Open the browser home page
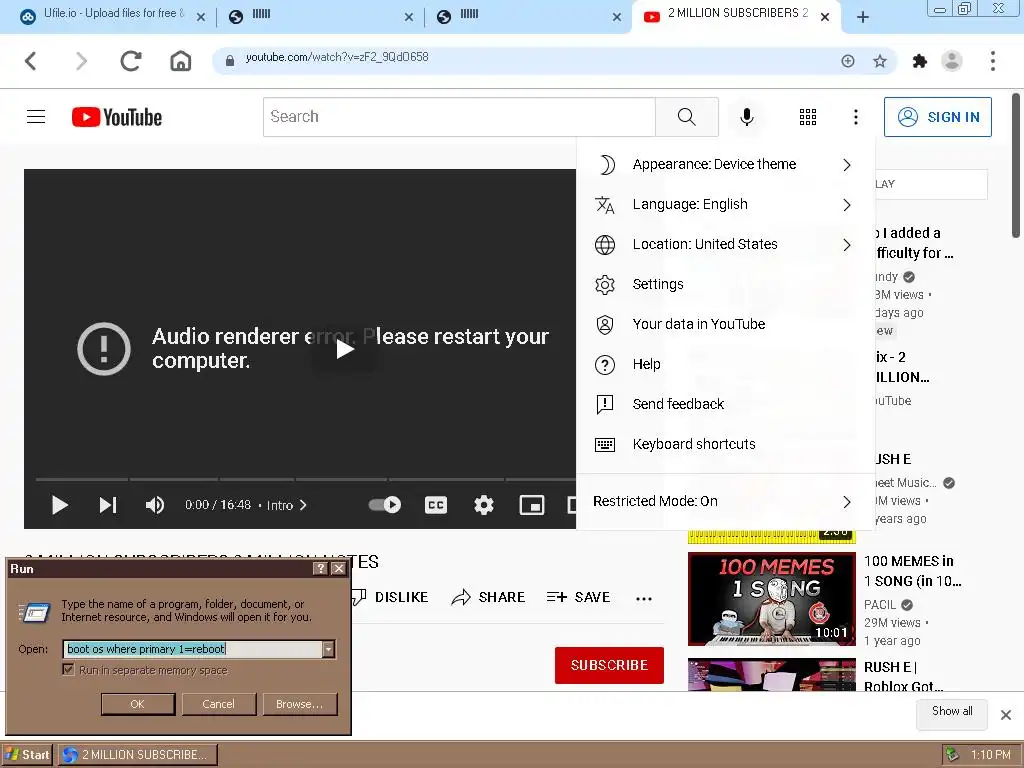 180,61
